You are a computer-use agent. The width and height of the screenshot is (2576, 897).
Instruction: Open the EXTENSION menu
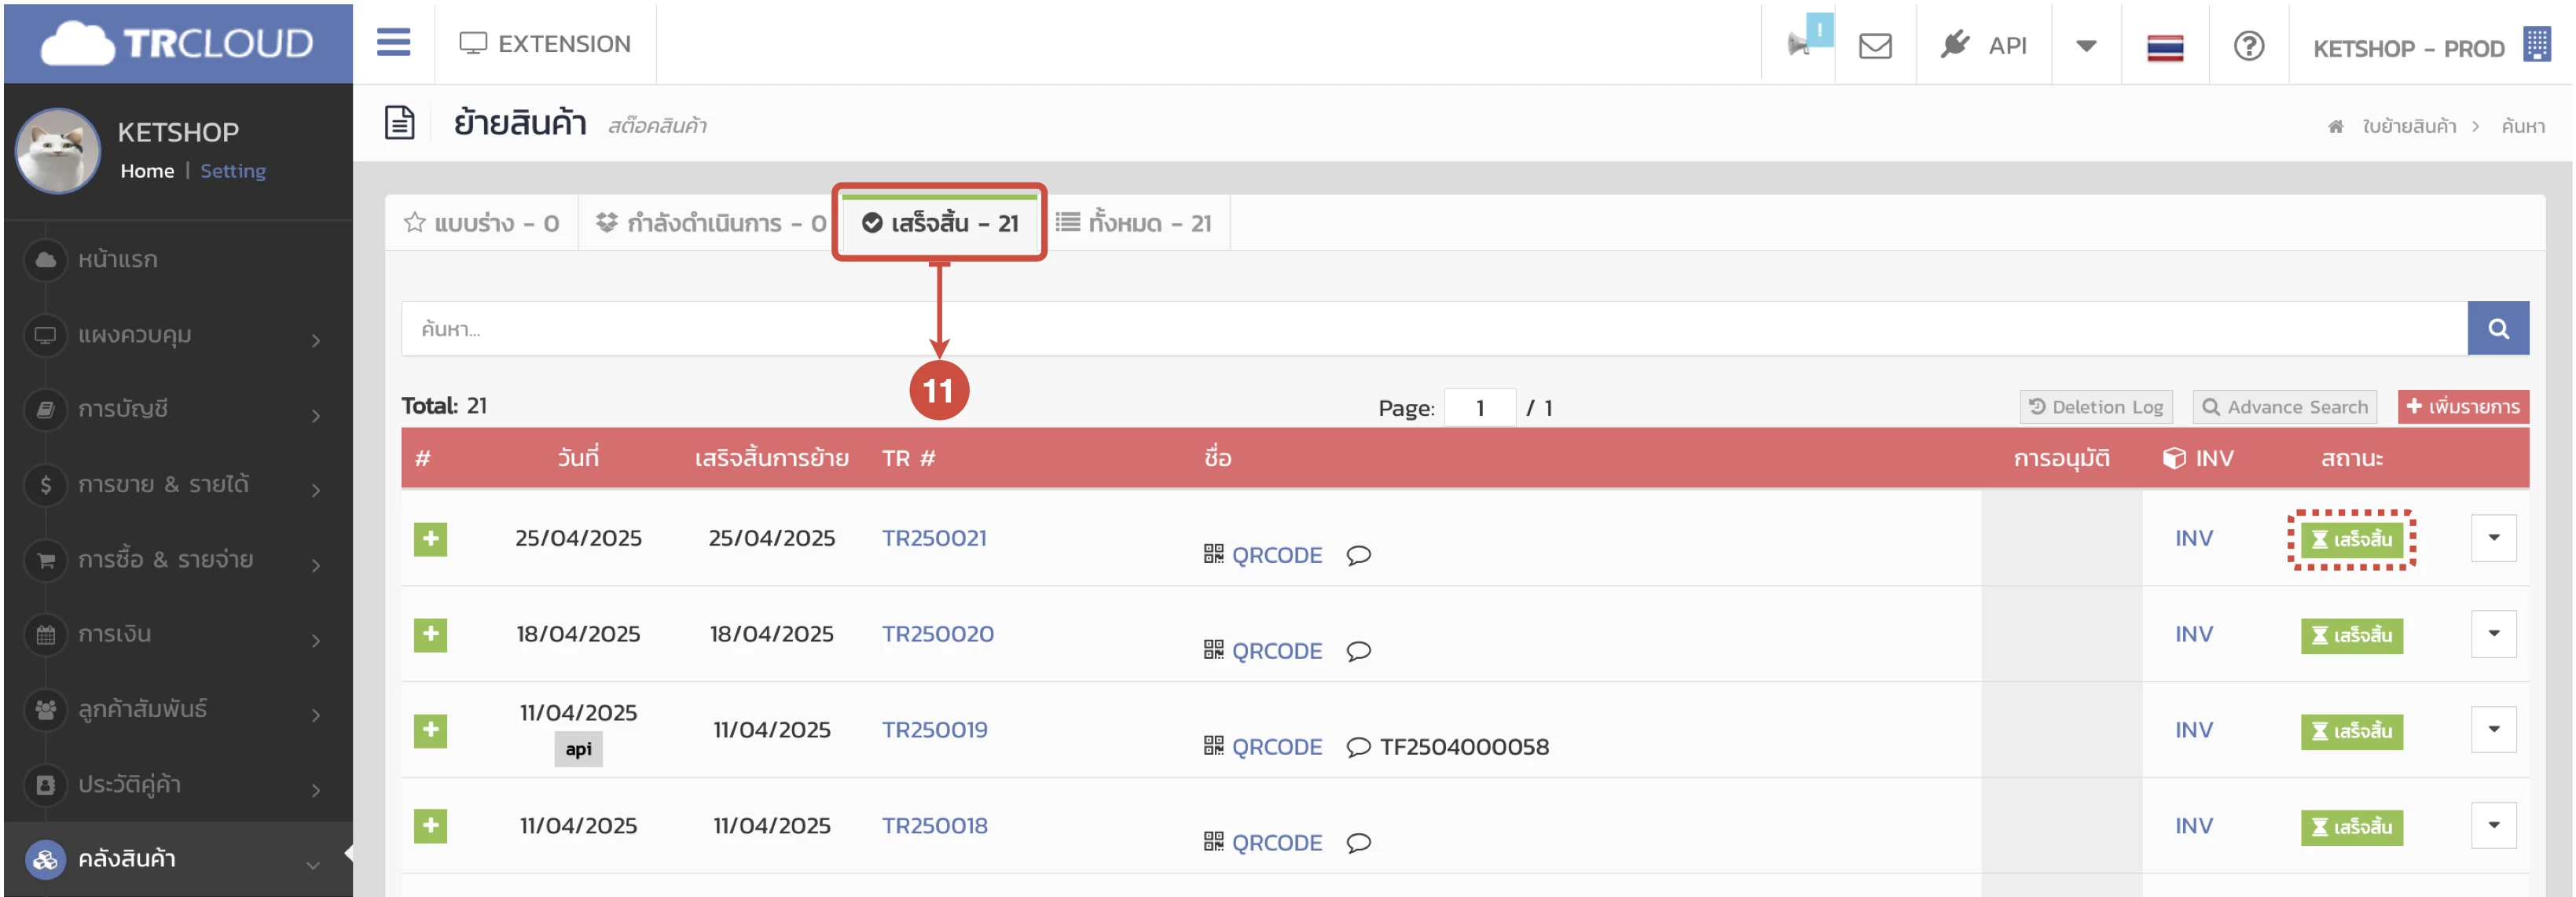[x=545, y=44]
